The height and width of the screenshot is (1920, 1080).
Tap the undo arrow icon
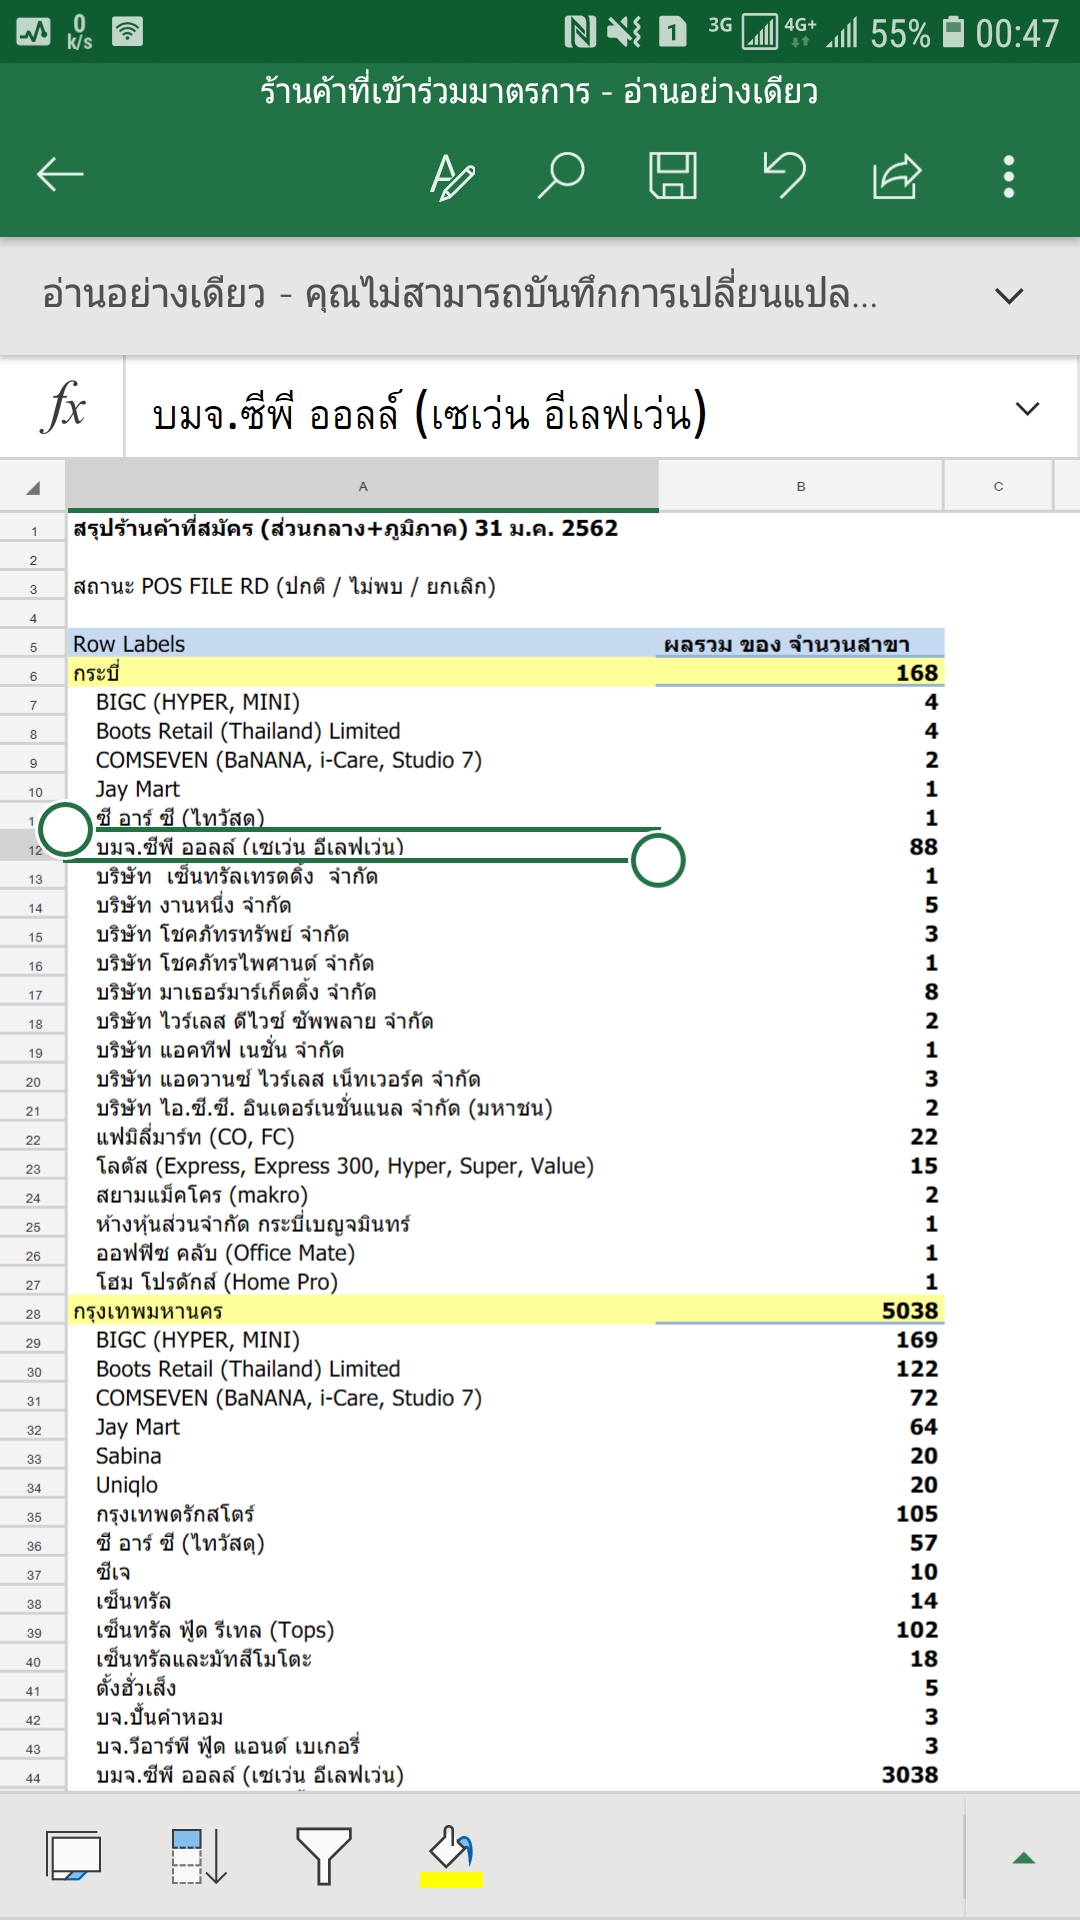point(785,175)
